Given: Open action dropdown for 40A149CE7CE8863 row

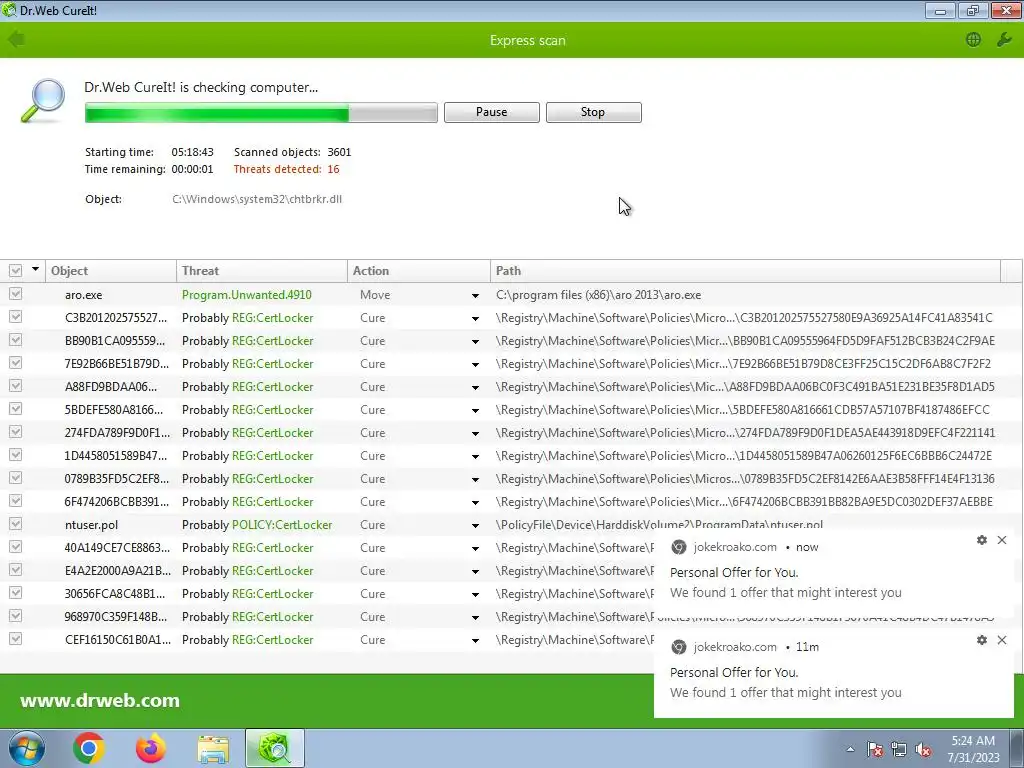Looking at the screenshot, I should [475, 549].
